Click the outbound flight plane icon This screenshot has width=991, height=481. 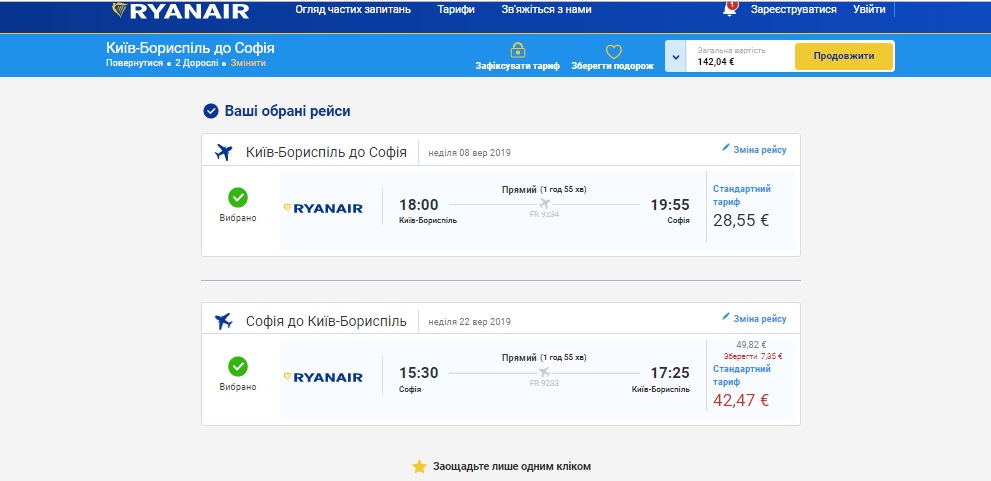pos(224,152)
